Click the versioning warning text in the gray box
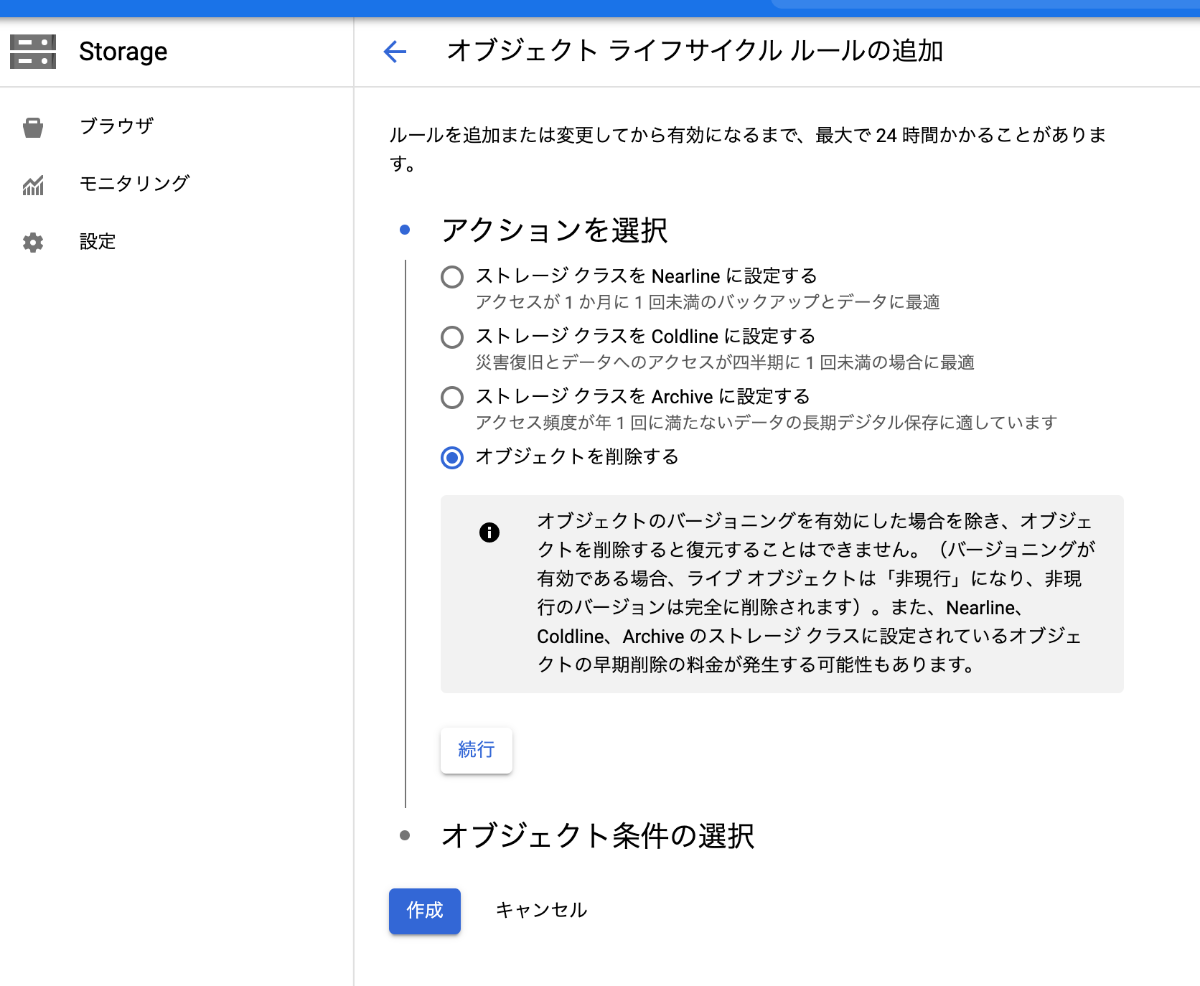The image size is (1200, 986). (x=816, y=592)
